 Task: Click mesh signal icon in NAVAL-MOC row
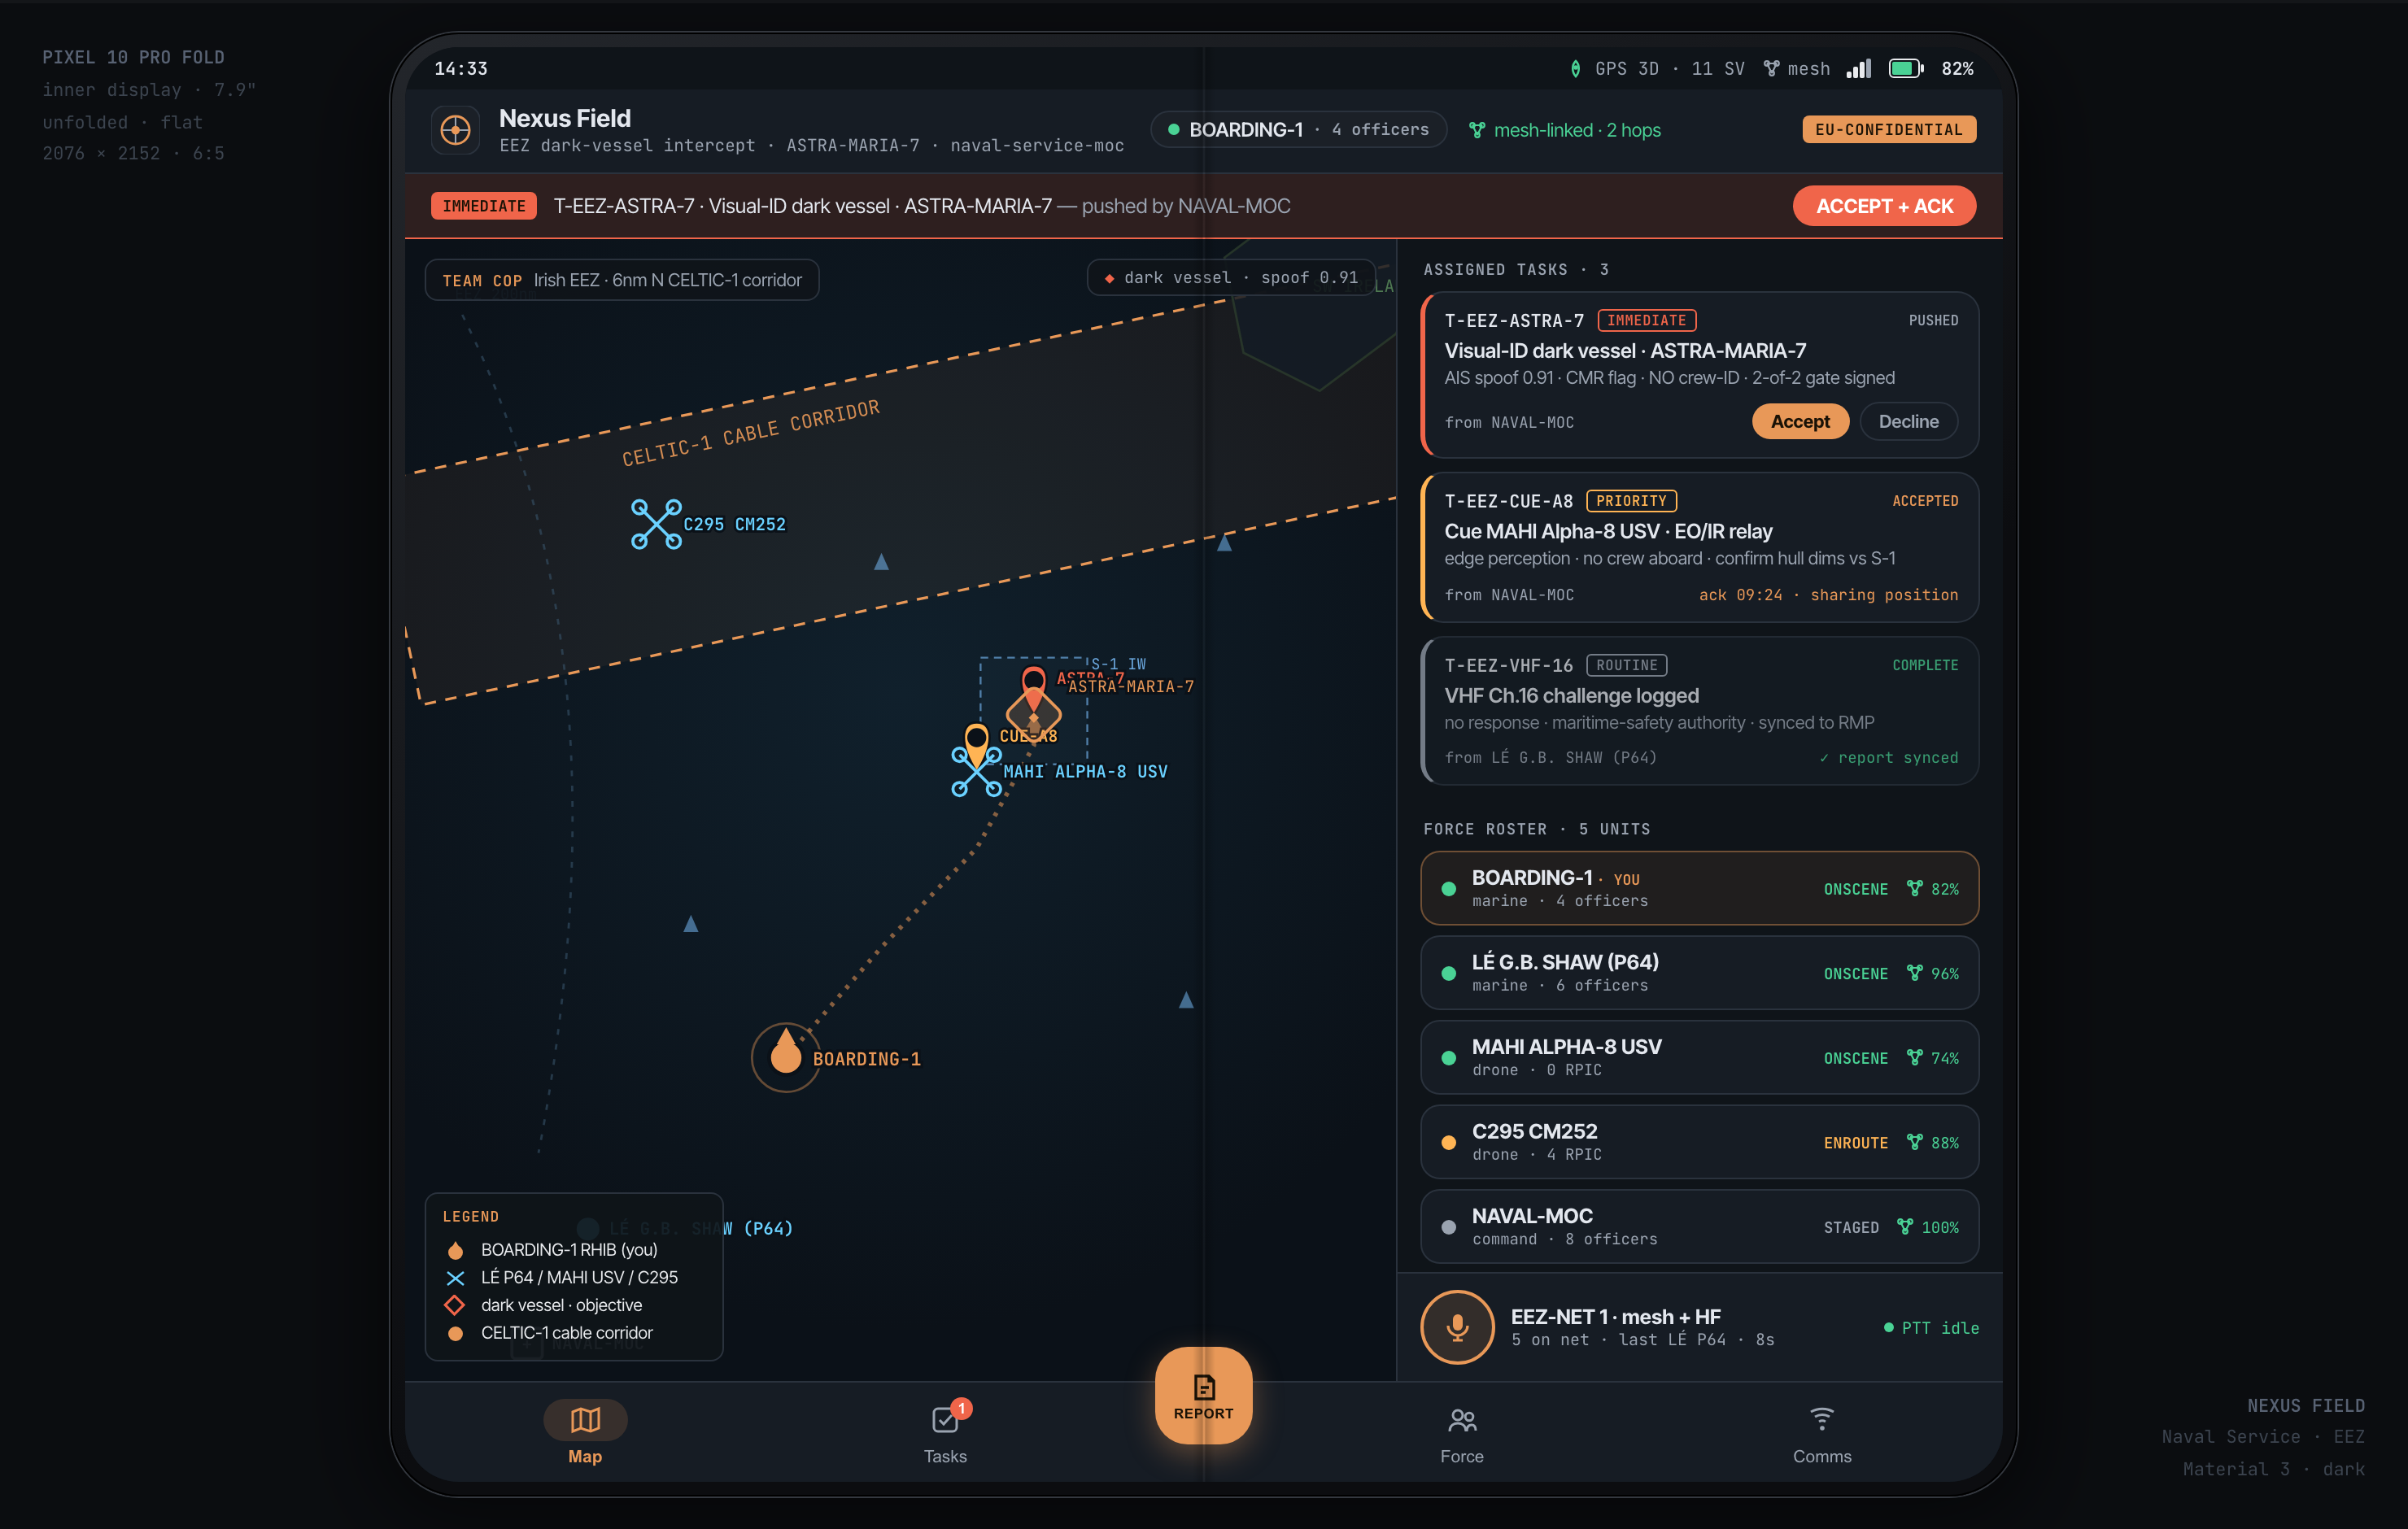1905,1227
